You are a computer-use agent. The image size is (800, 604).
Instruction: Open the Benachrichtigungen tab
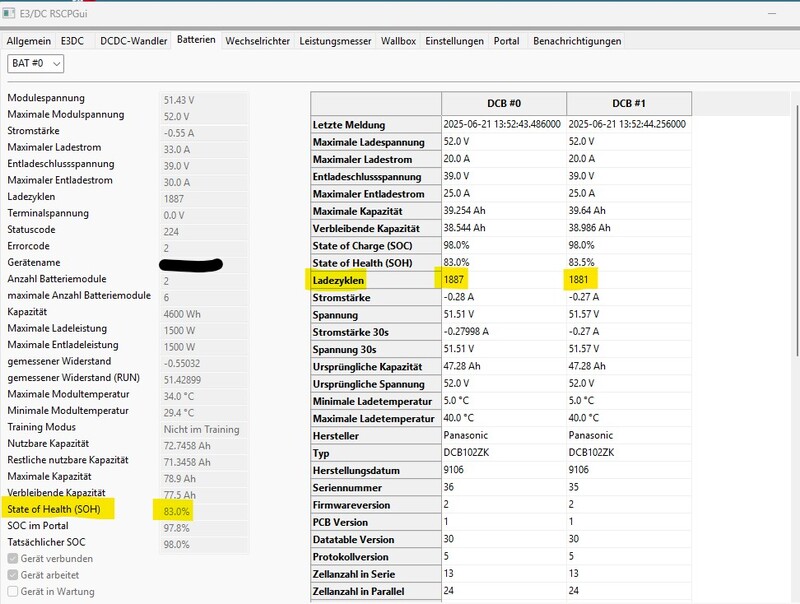coord(577,41)
